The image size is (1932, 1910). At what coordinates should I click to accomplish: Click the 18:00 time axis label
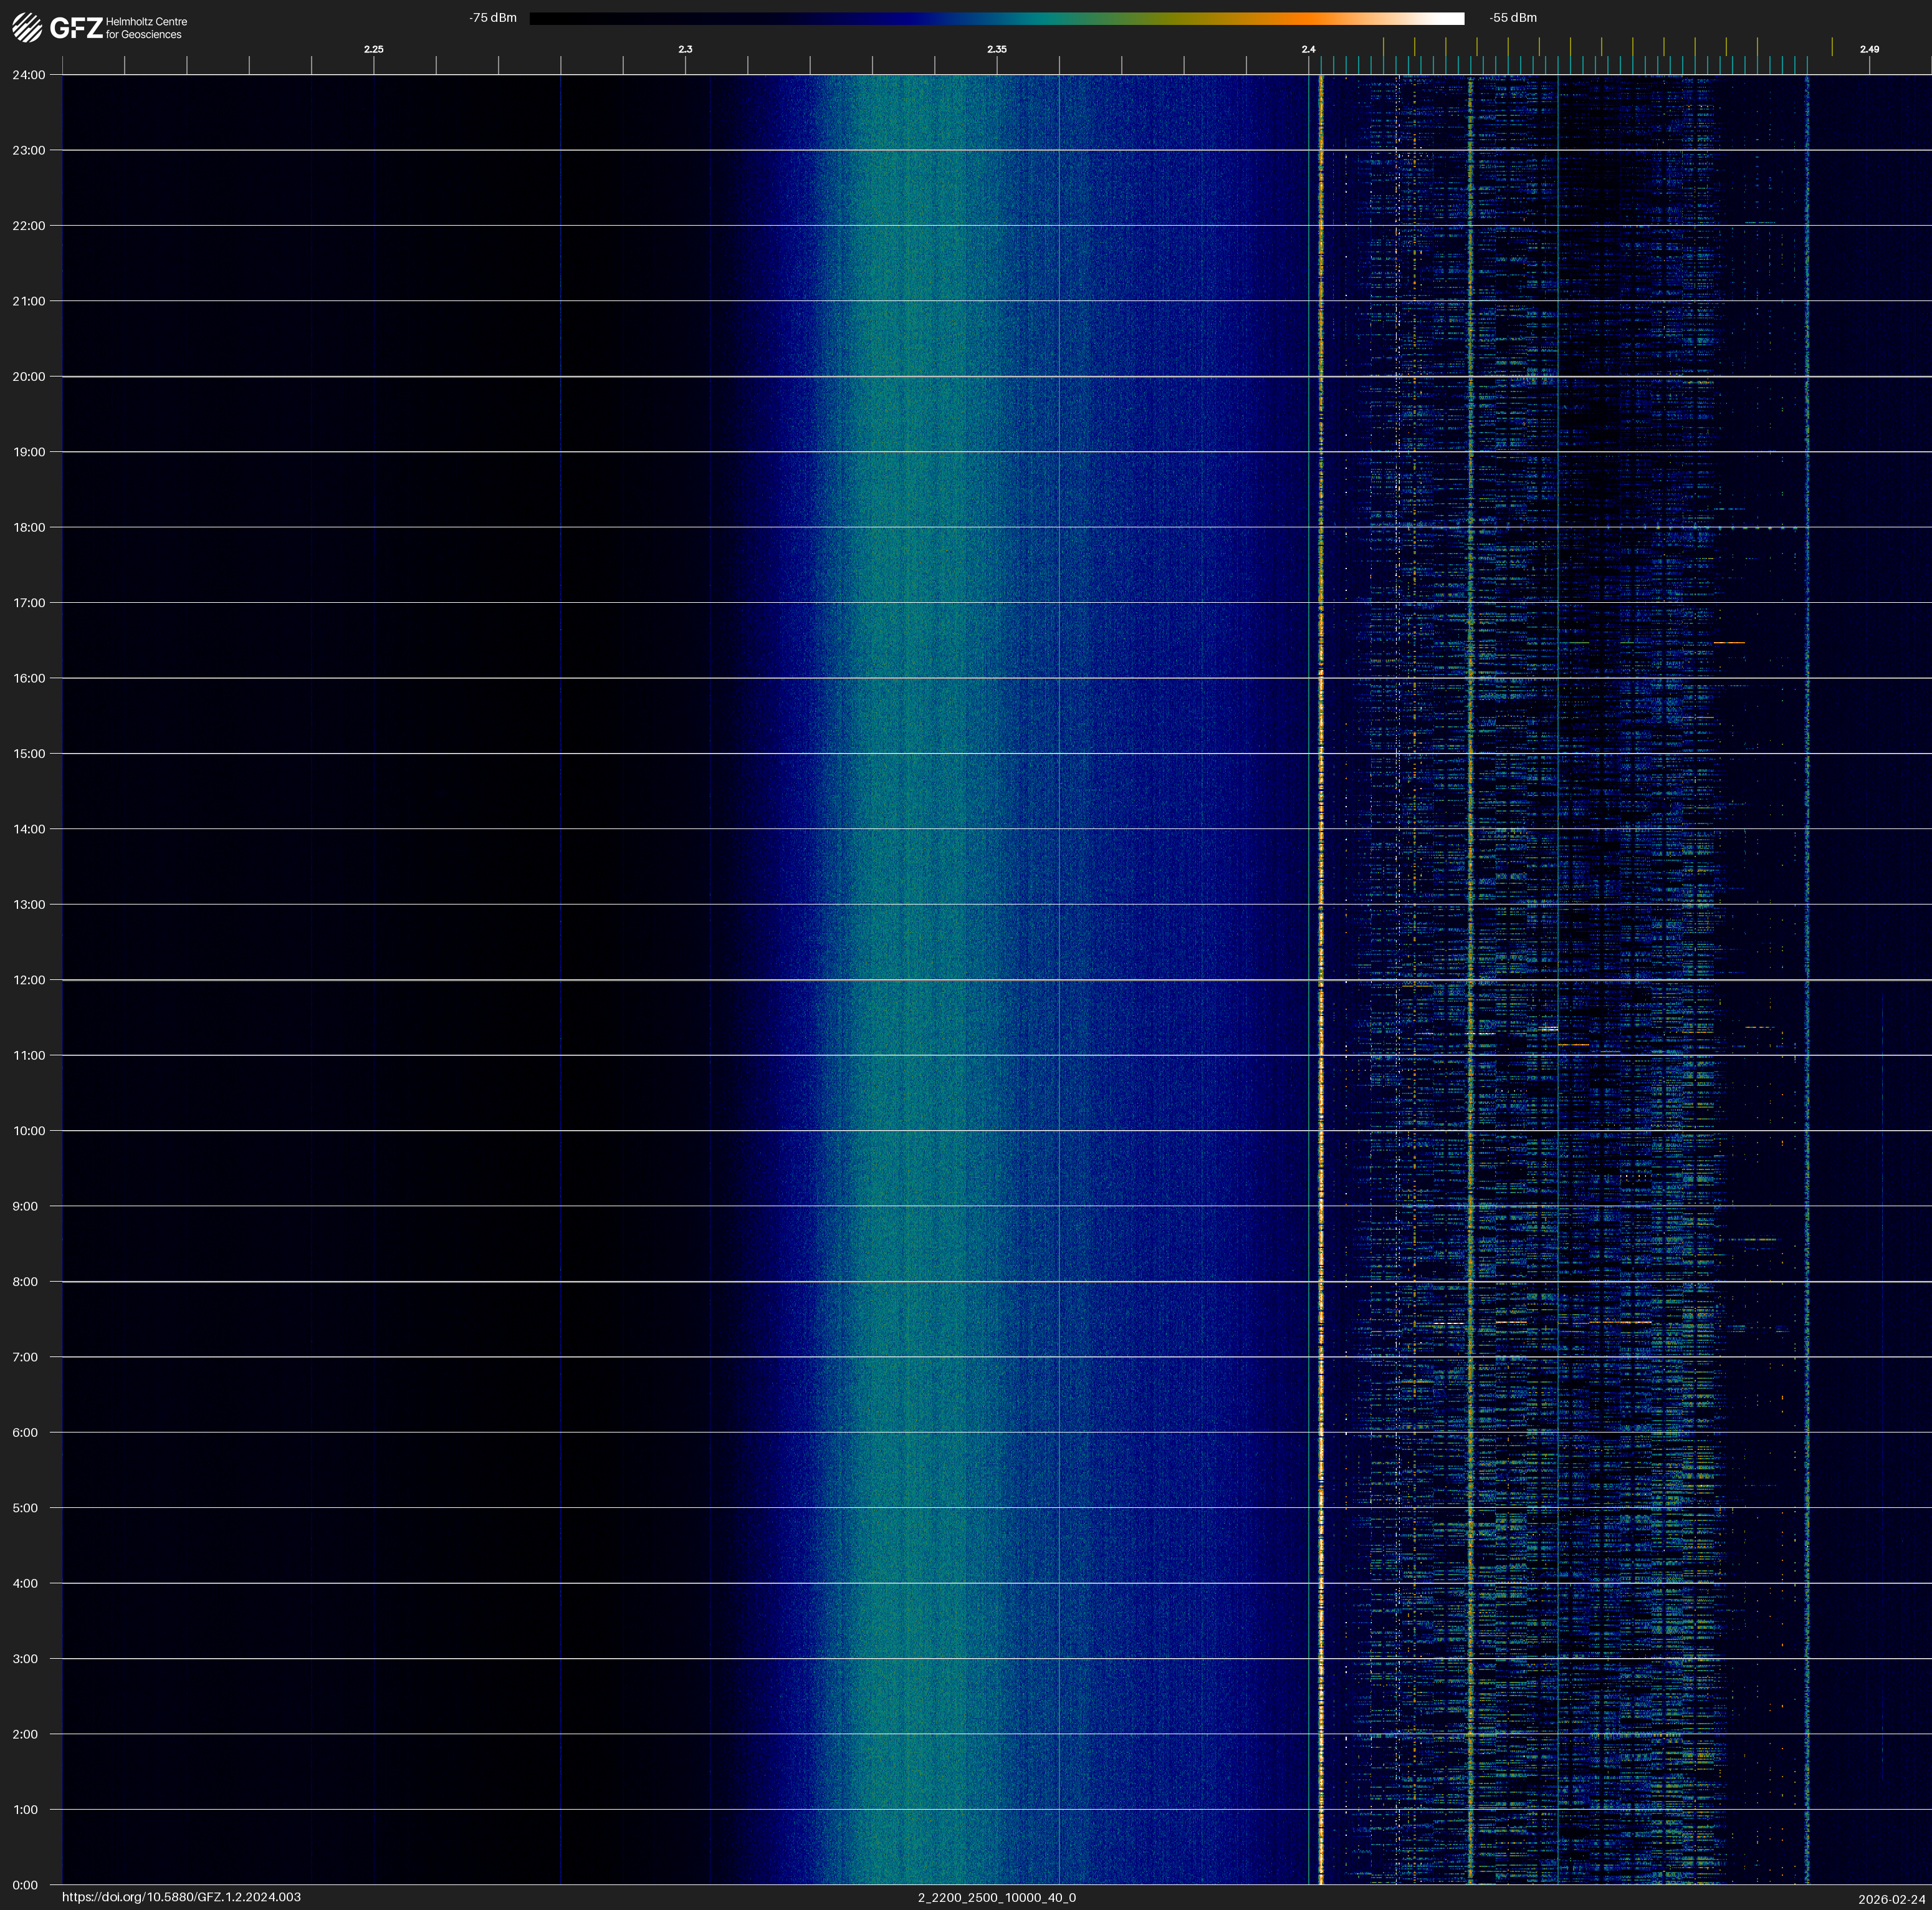[x=29, y=527]
